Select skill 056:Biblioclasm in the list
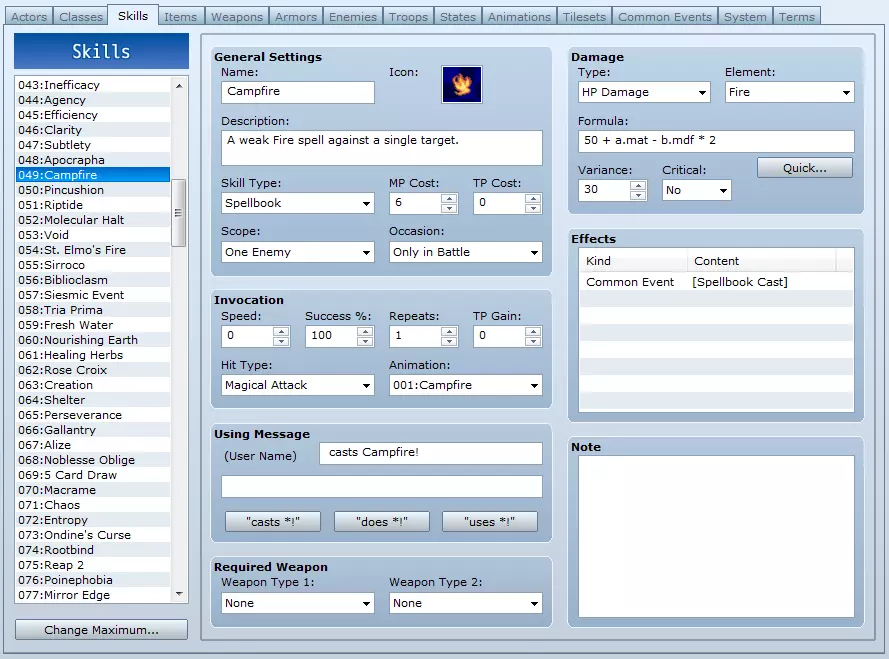 (93, 280)
